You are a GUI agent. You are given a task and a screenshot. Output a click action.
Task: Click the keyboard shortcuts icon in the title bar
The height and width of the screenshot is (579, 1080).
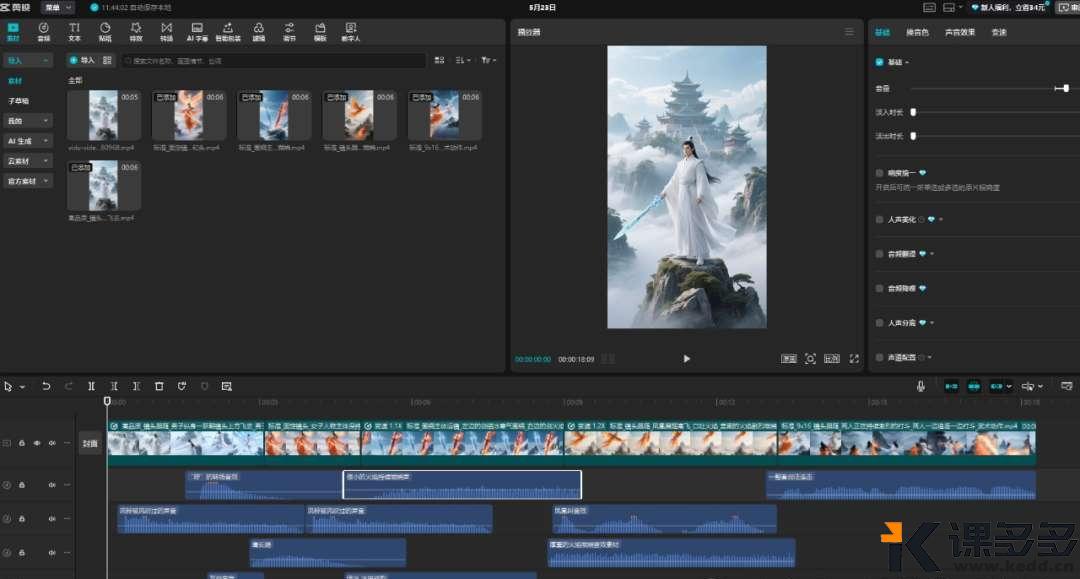click(929, 8)
